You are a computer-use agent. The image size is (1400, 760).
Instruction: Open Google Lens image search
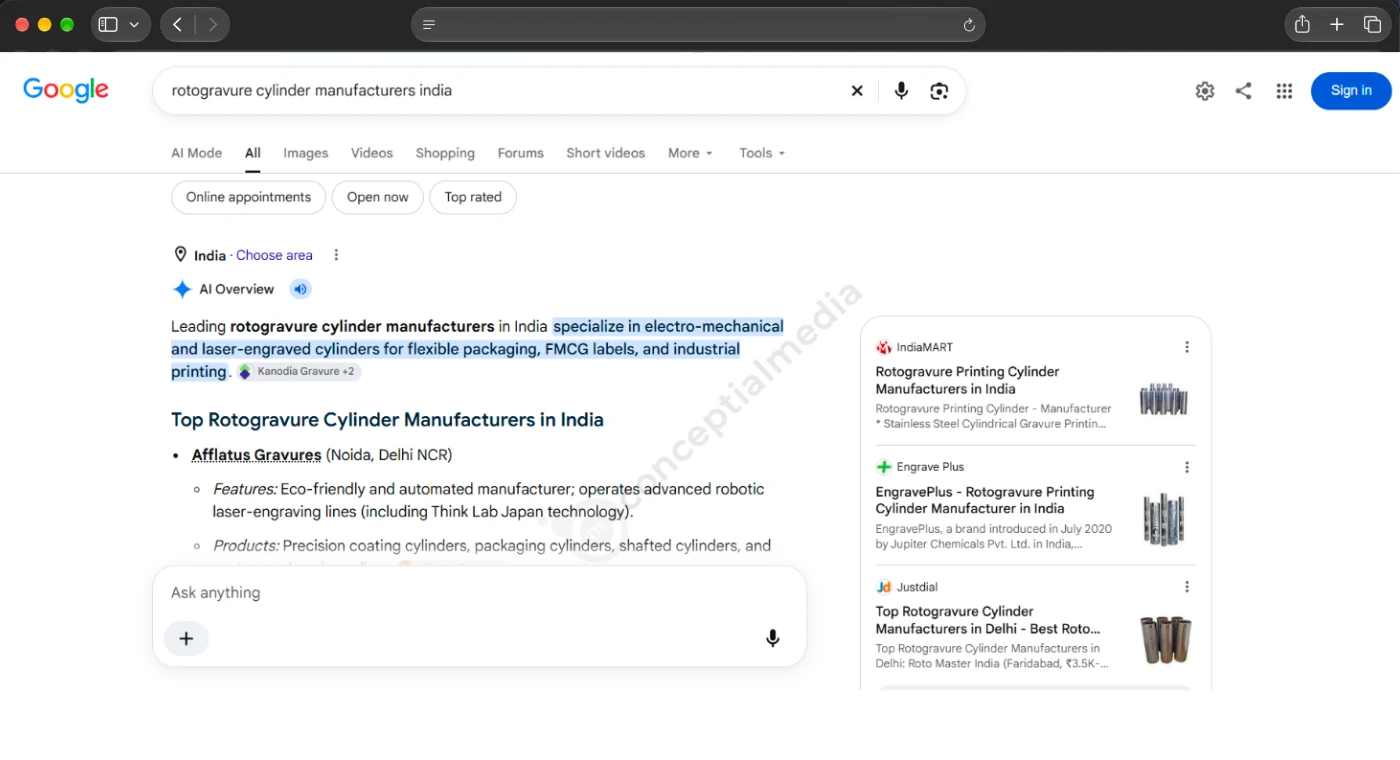(939, 91)
